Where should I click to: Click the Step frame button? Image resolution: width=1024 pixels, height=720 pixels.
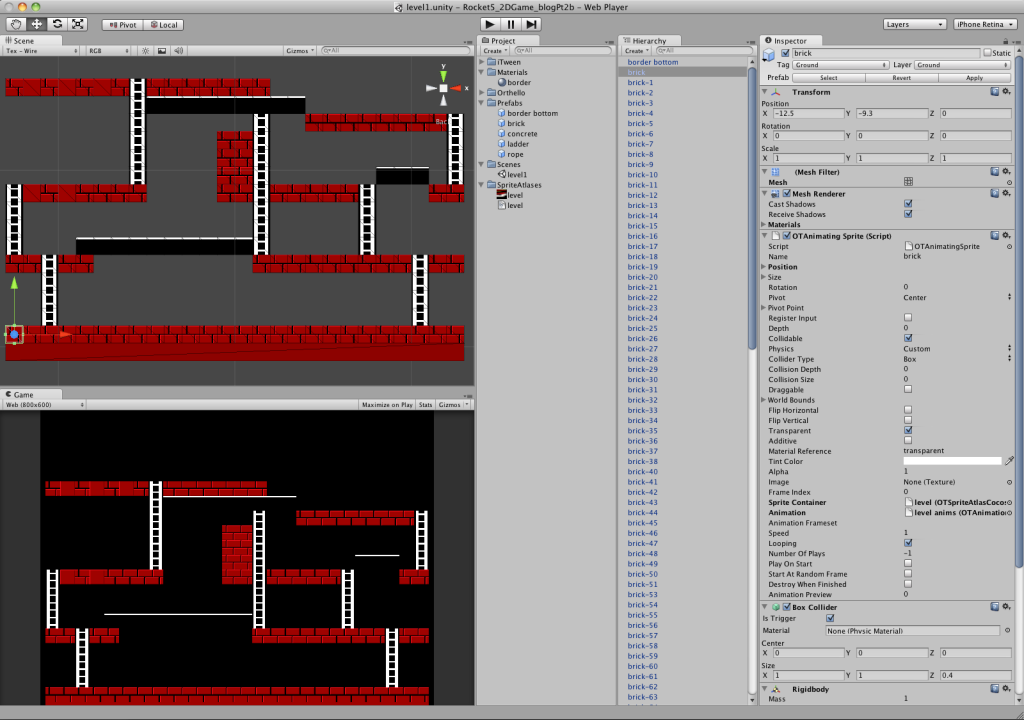pos(532,24)
